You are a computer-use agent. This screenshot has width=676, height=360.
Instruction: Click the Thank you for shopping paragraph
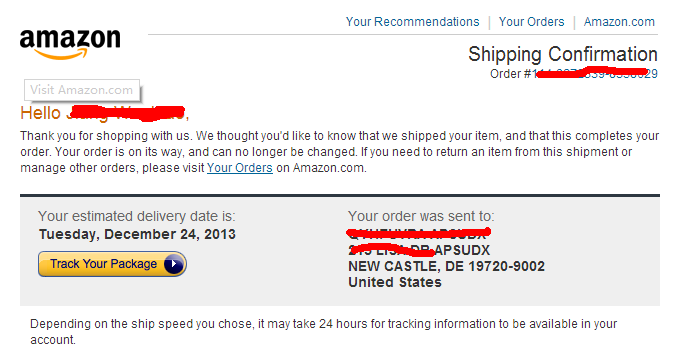point(339,152)
